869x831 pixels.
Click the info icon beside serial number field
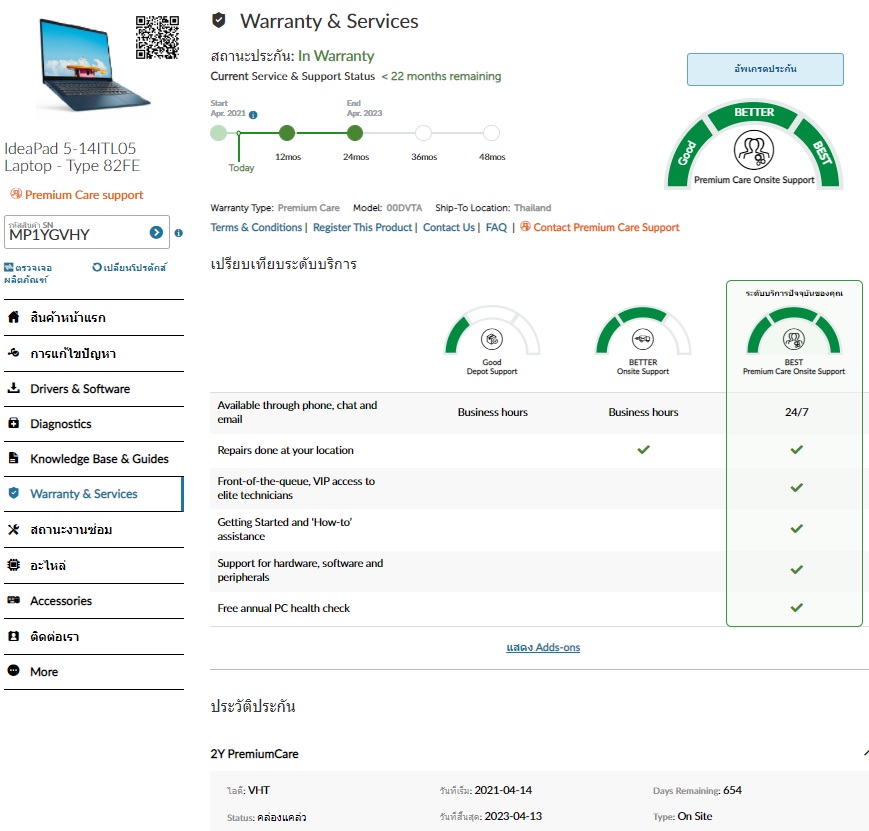click(x=178, y=233)
